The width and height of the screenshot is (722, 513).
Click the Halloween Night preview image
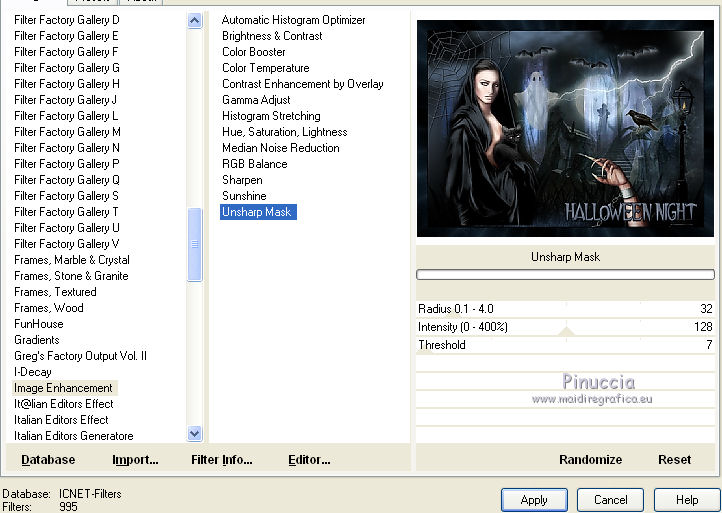click(565, 128)
